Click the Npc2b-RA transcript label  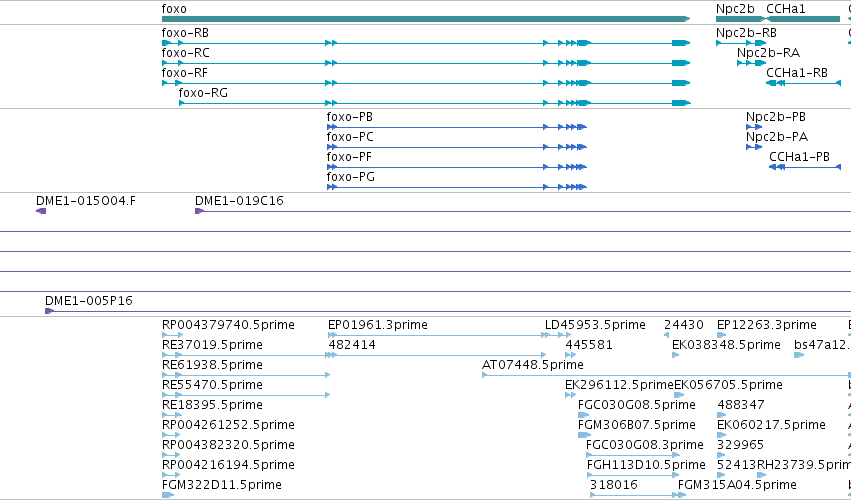click(x=768, y=53)
